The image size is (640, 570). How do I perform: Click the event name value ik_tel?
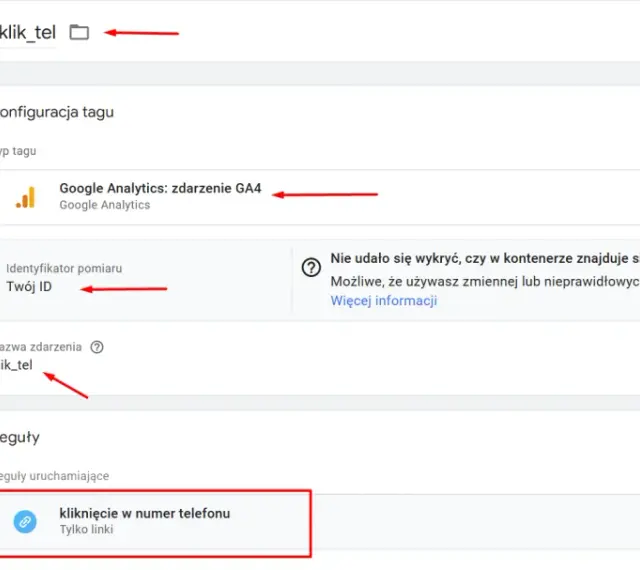(x=16, y=365)
